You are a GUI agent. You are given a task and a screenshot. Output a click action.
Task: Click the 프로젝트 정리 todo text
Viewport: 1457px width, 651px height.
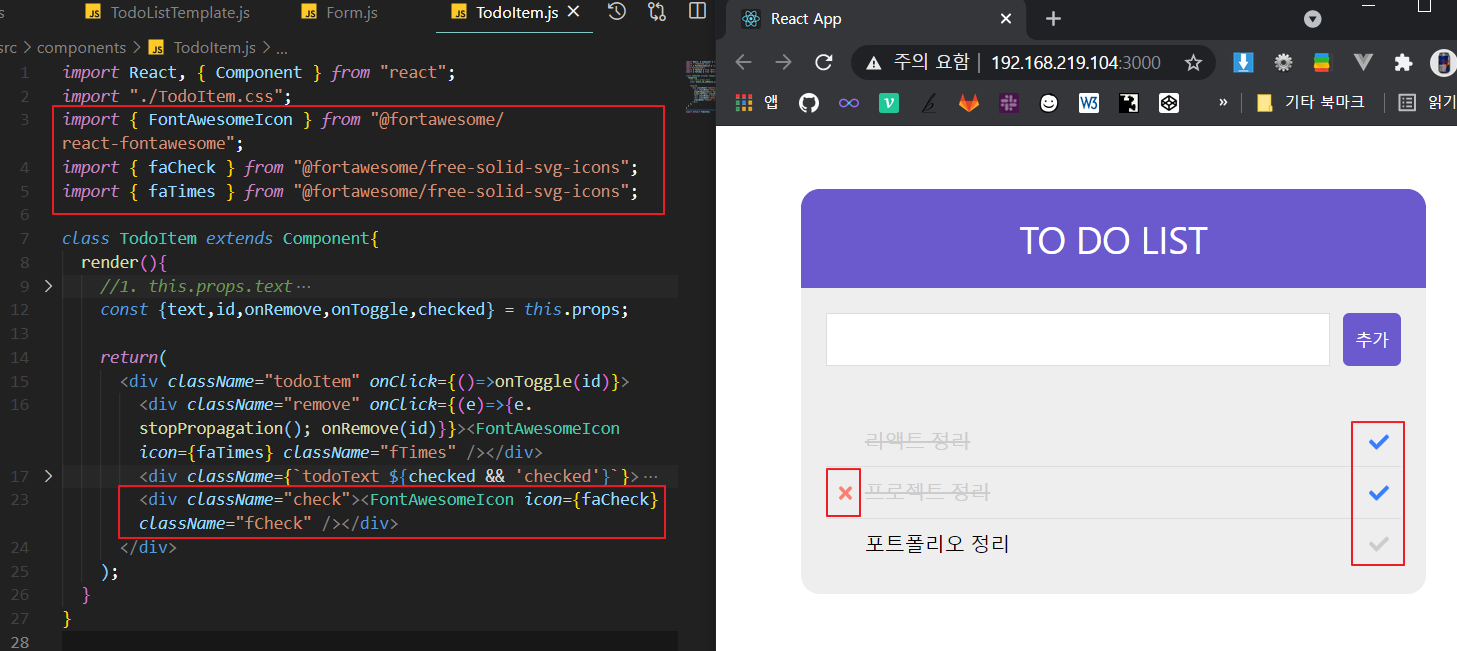pyautogui.click(x=927, y=493)
